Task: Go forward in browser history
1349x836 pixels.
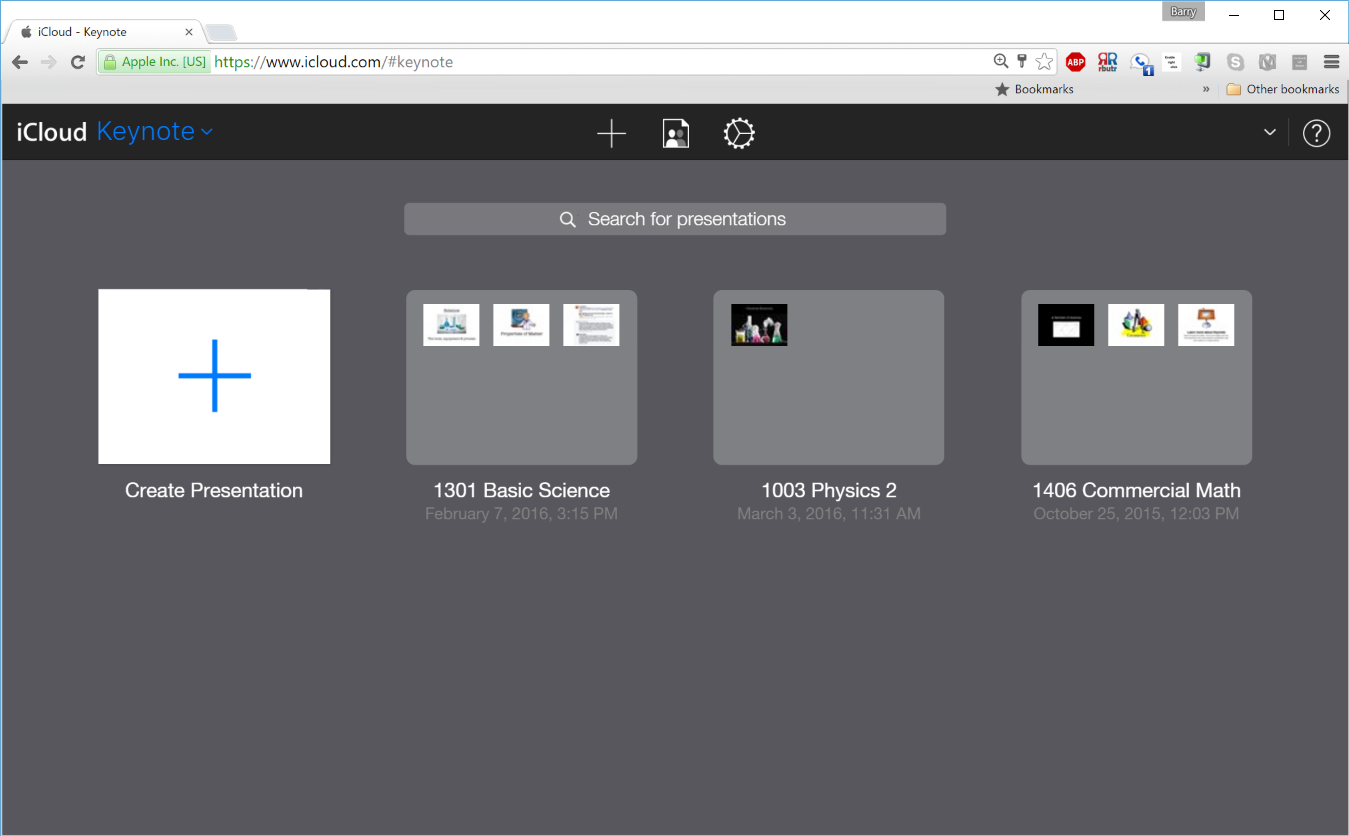Action: point(48,62)
